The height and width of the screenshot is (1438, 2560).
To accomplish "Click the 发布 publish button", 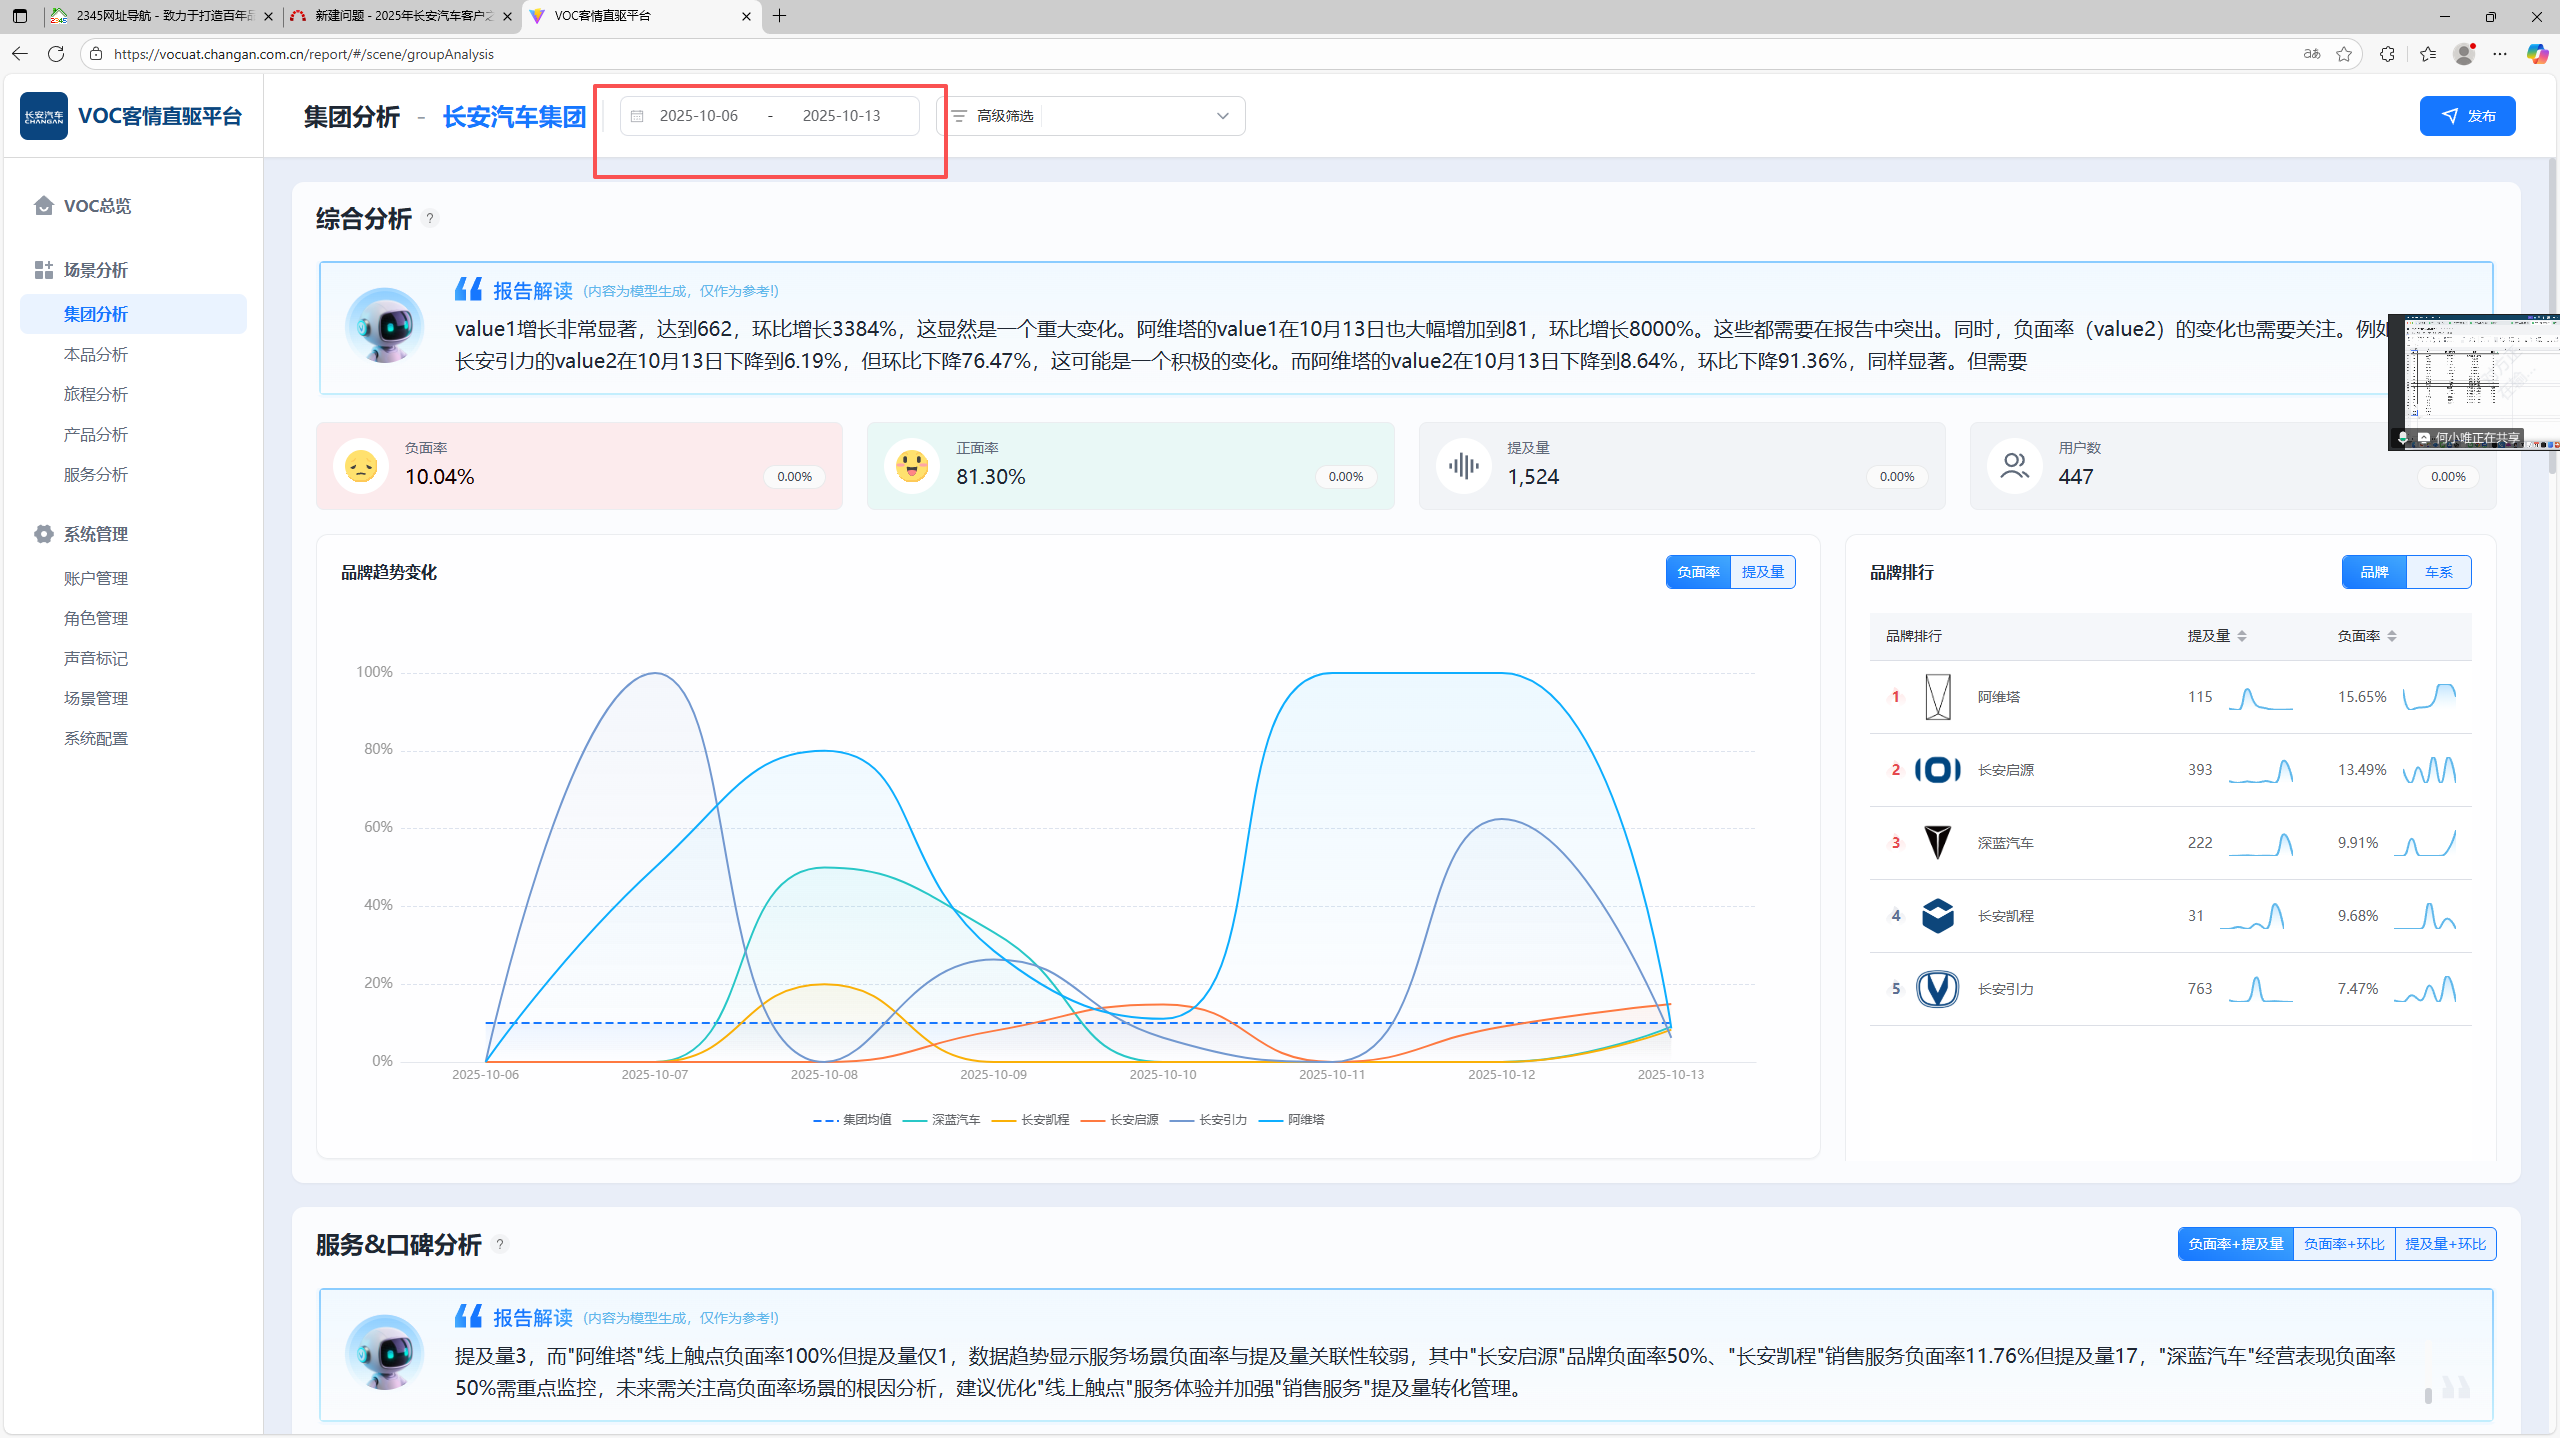I will tap(2466, 116).
